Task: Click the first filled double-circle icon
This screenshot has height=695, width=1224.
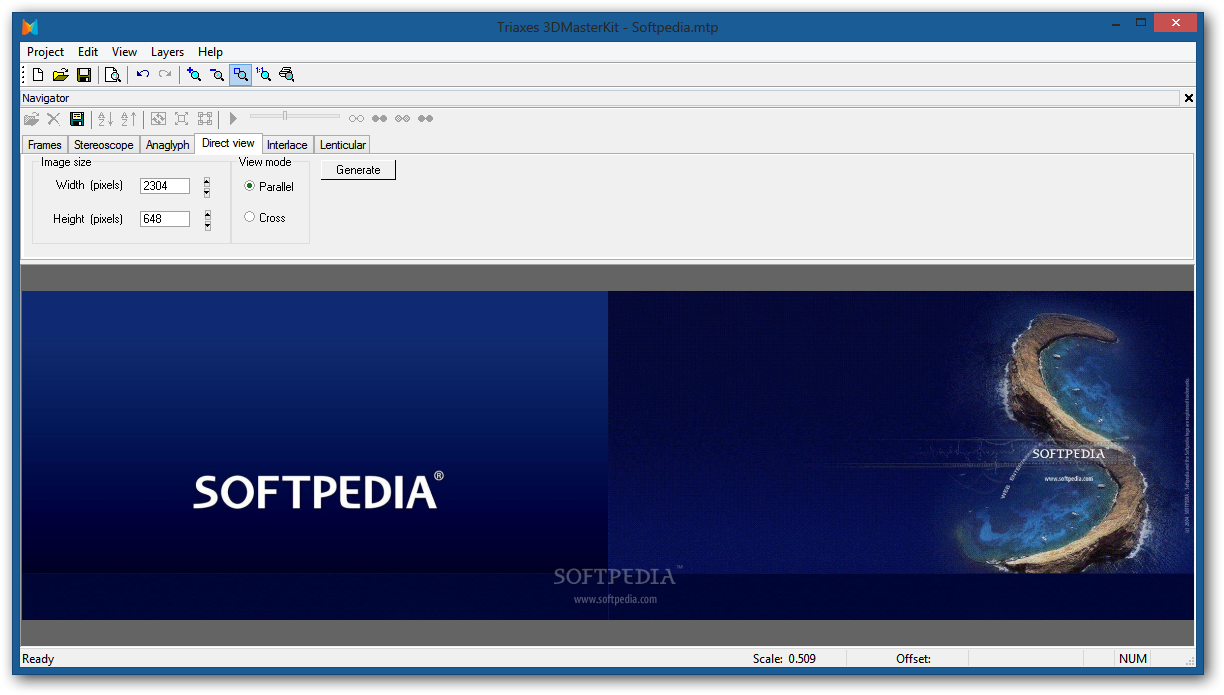Action: pyautogui.click(x=379, y=119)
